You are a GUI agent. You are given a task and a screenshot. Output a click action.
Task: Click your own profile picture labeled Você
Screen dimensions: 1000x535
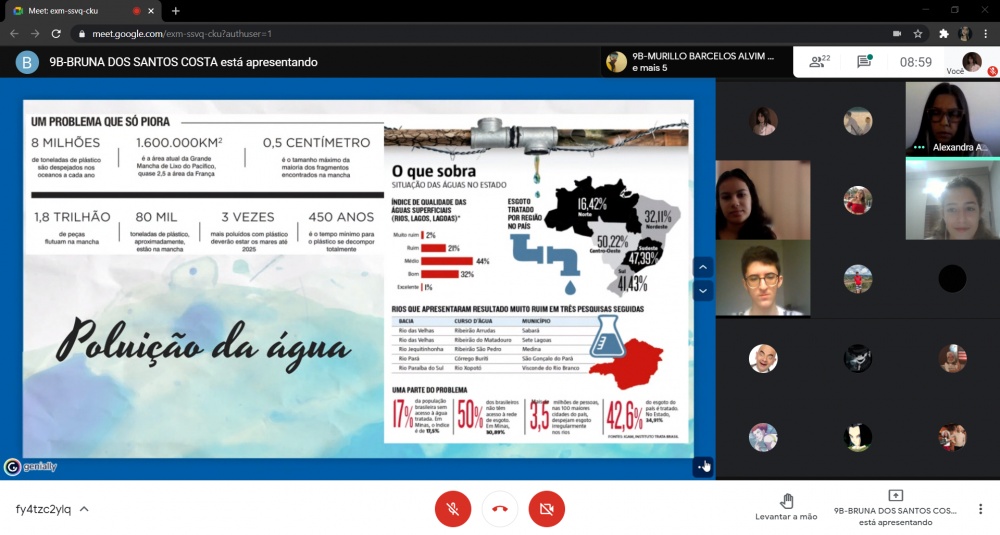tap(972, 62)
